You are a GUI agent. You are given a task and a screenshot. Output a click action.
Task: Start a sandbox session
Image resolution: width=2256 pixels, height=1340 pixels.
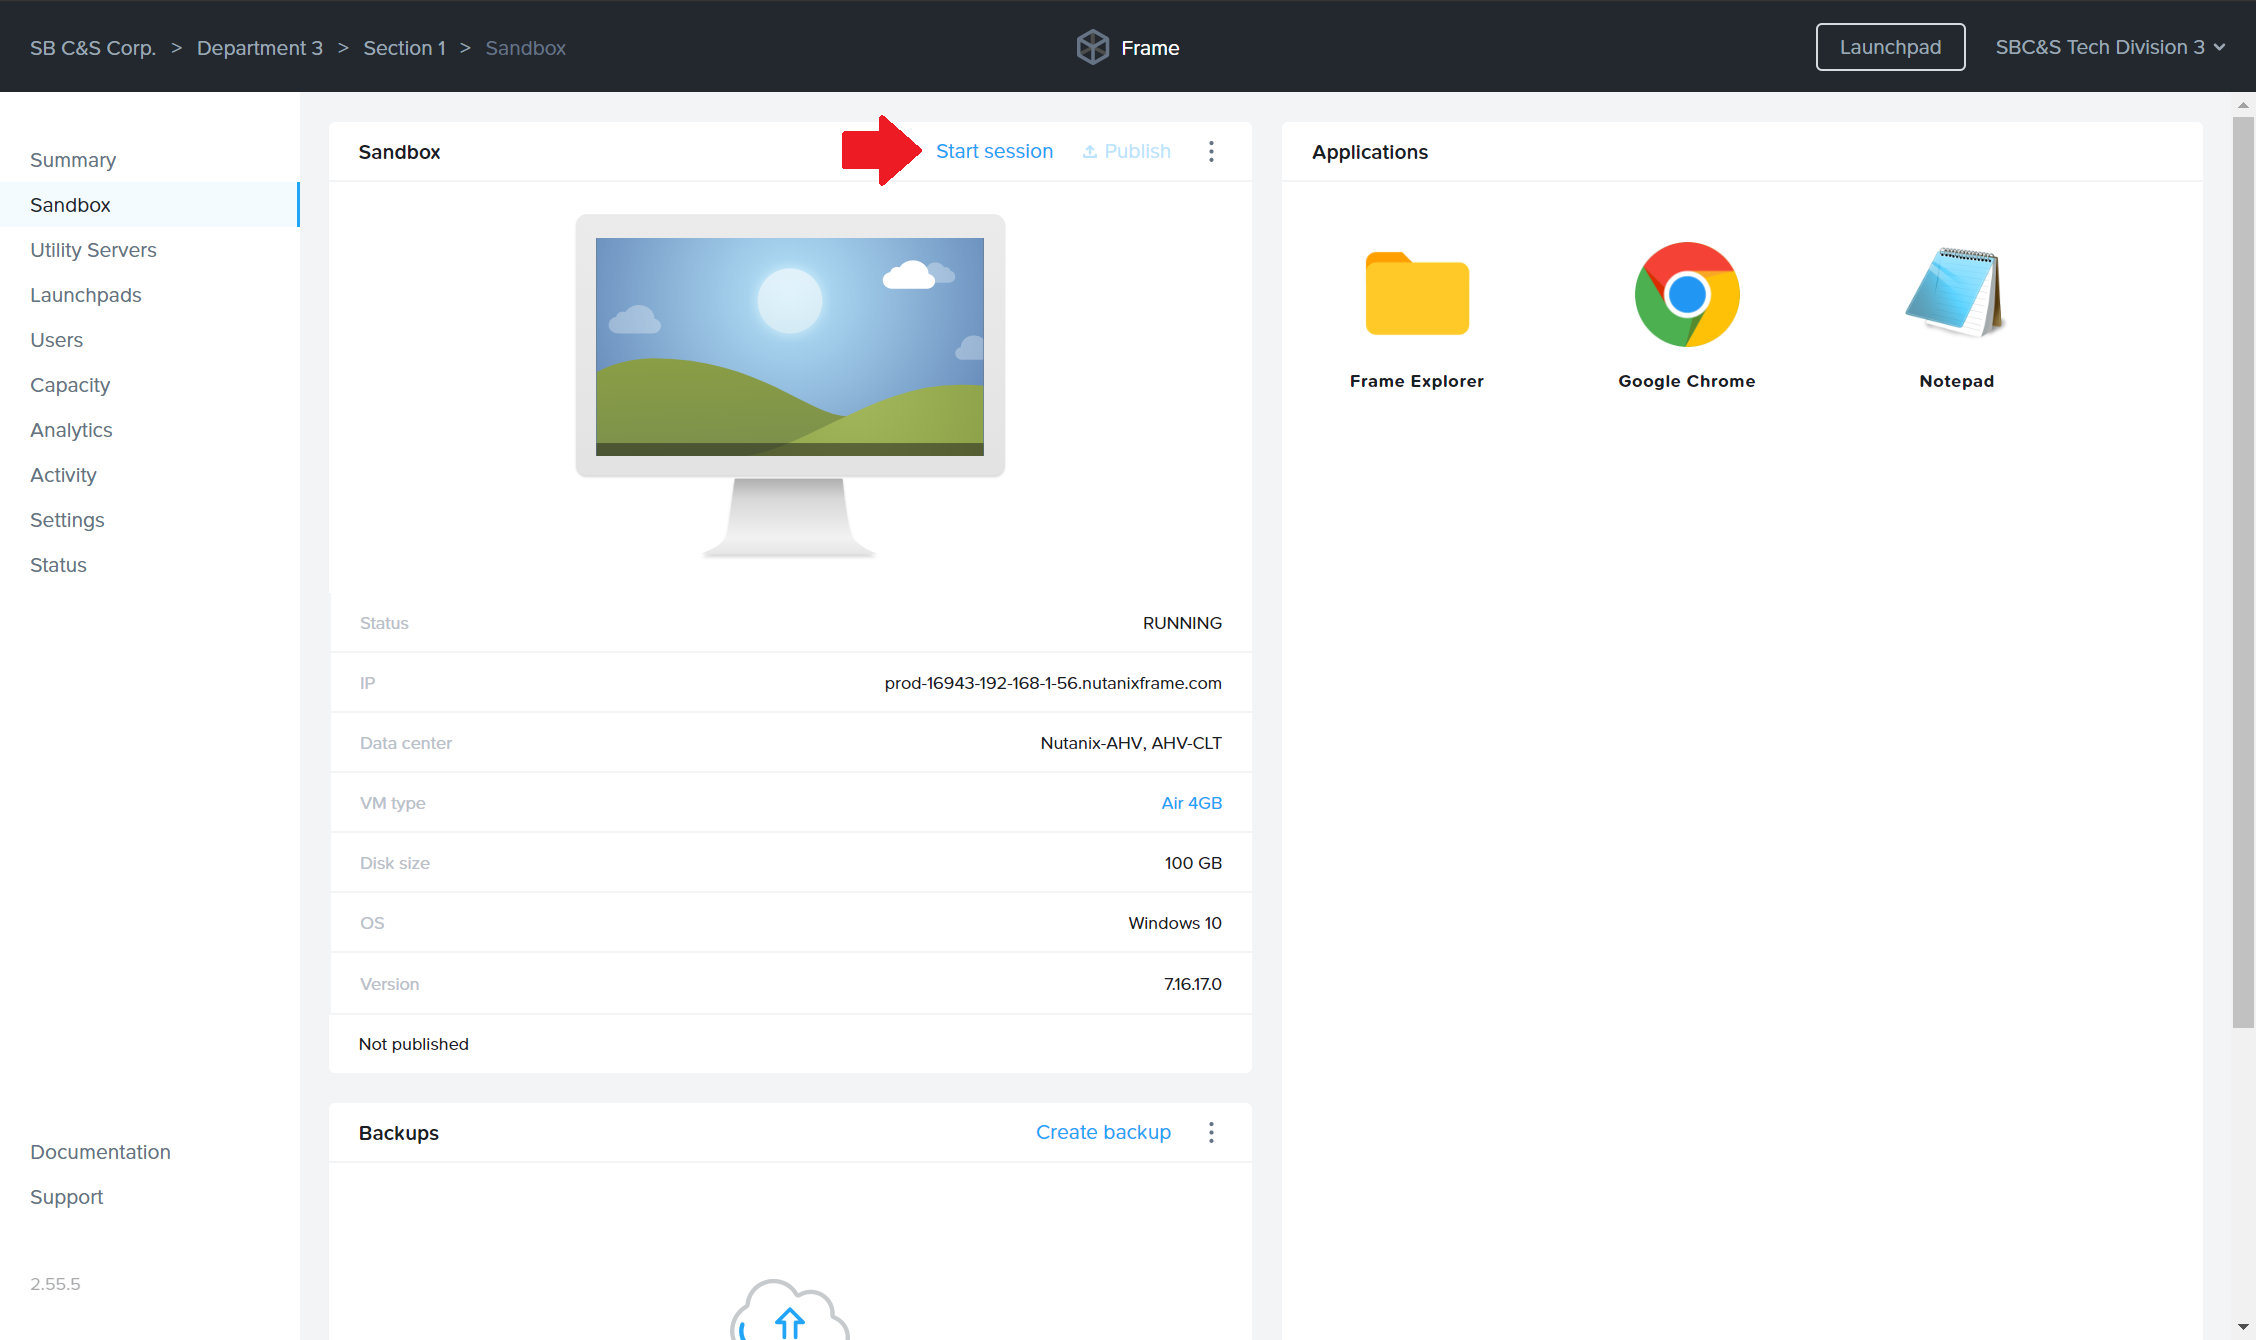point(994,151)
